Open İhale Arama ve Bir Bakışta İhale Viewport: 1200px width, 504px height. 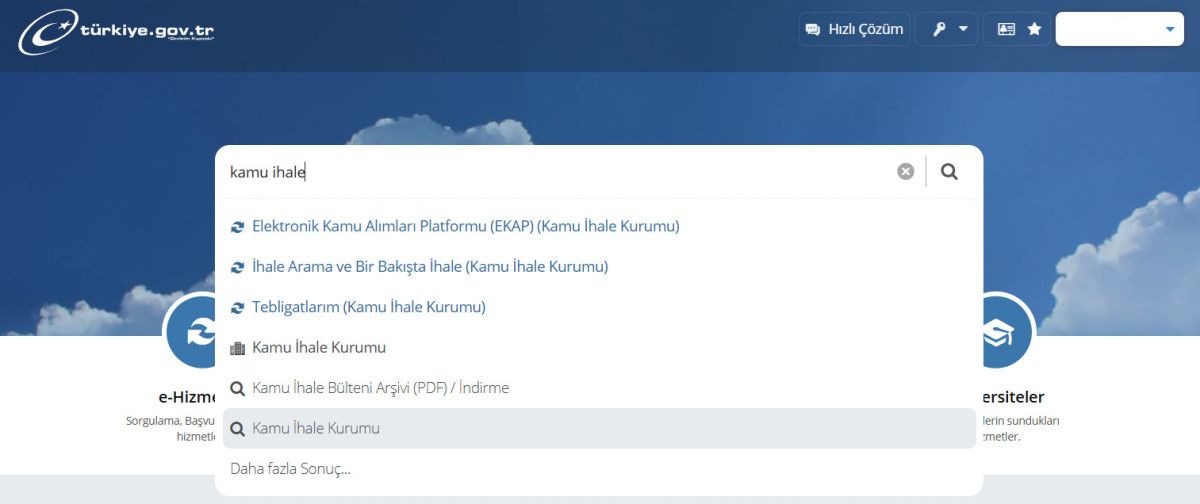[430, 267]
